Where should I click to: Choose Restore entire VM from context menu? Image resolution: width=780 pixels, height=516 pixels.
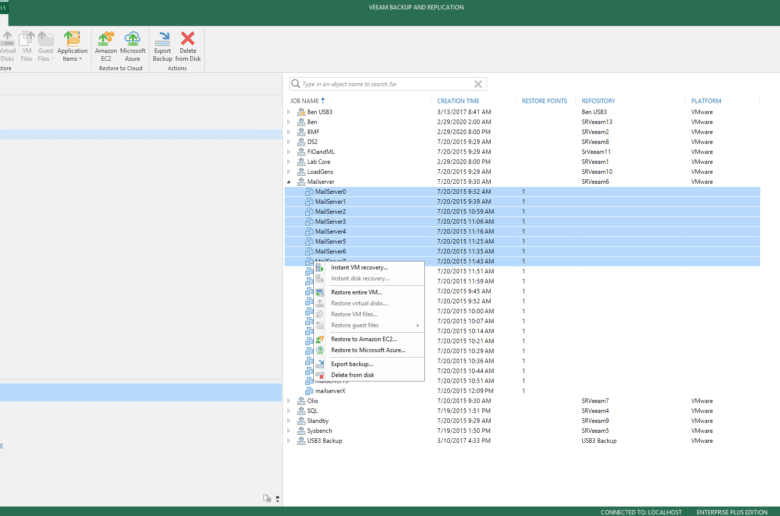click(x=369, y=293)
